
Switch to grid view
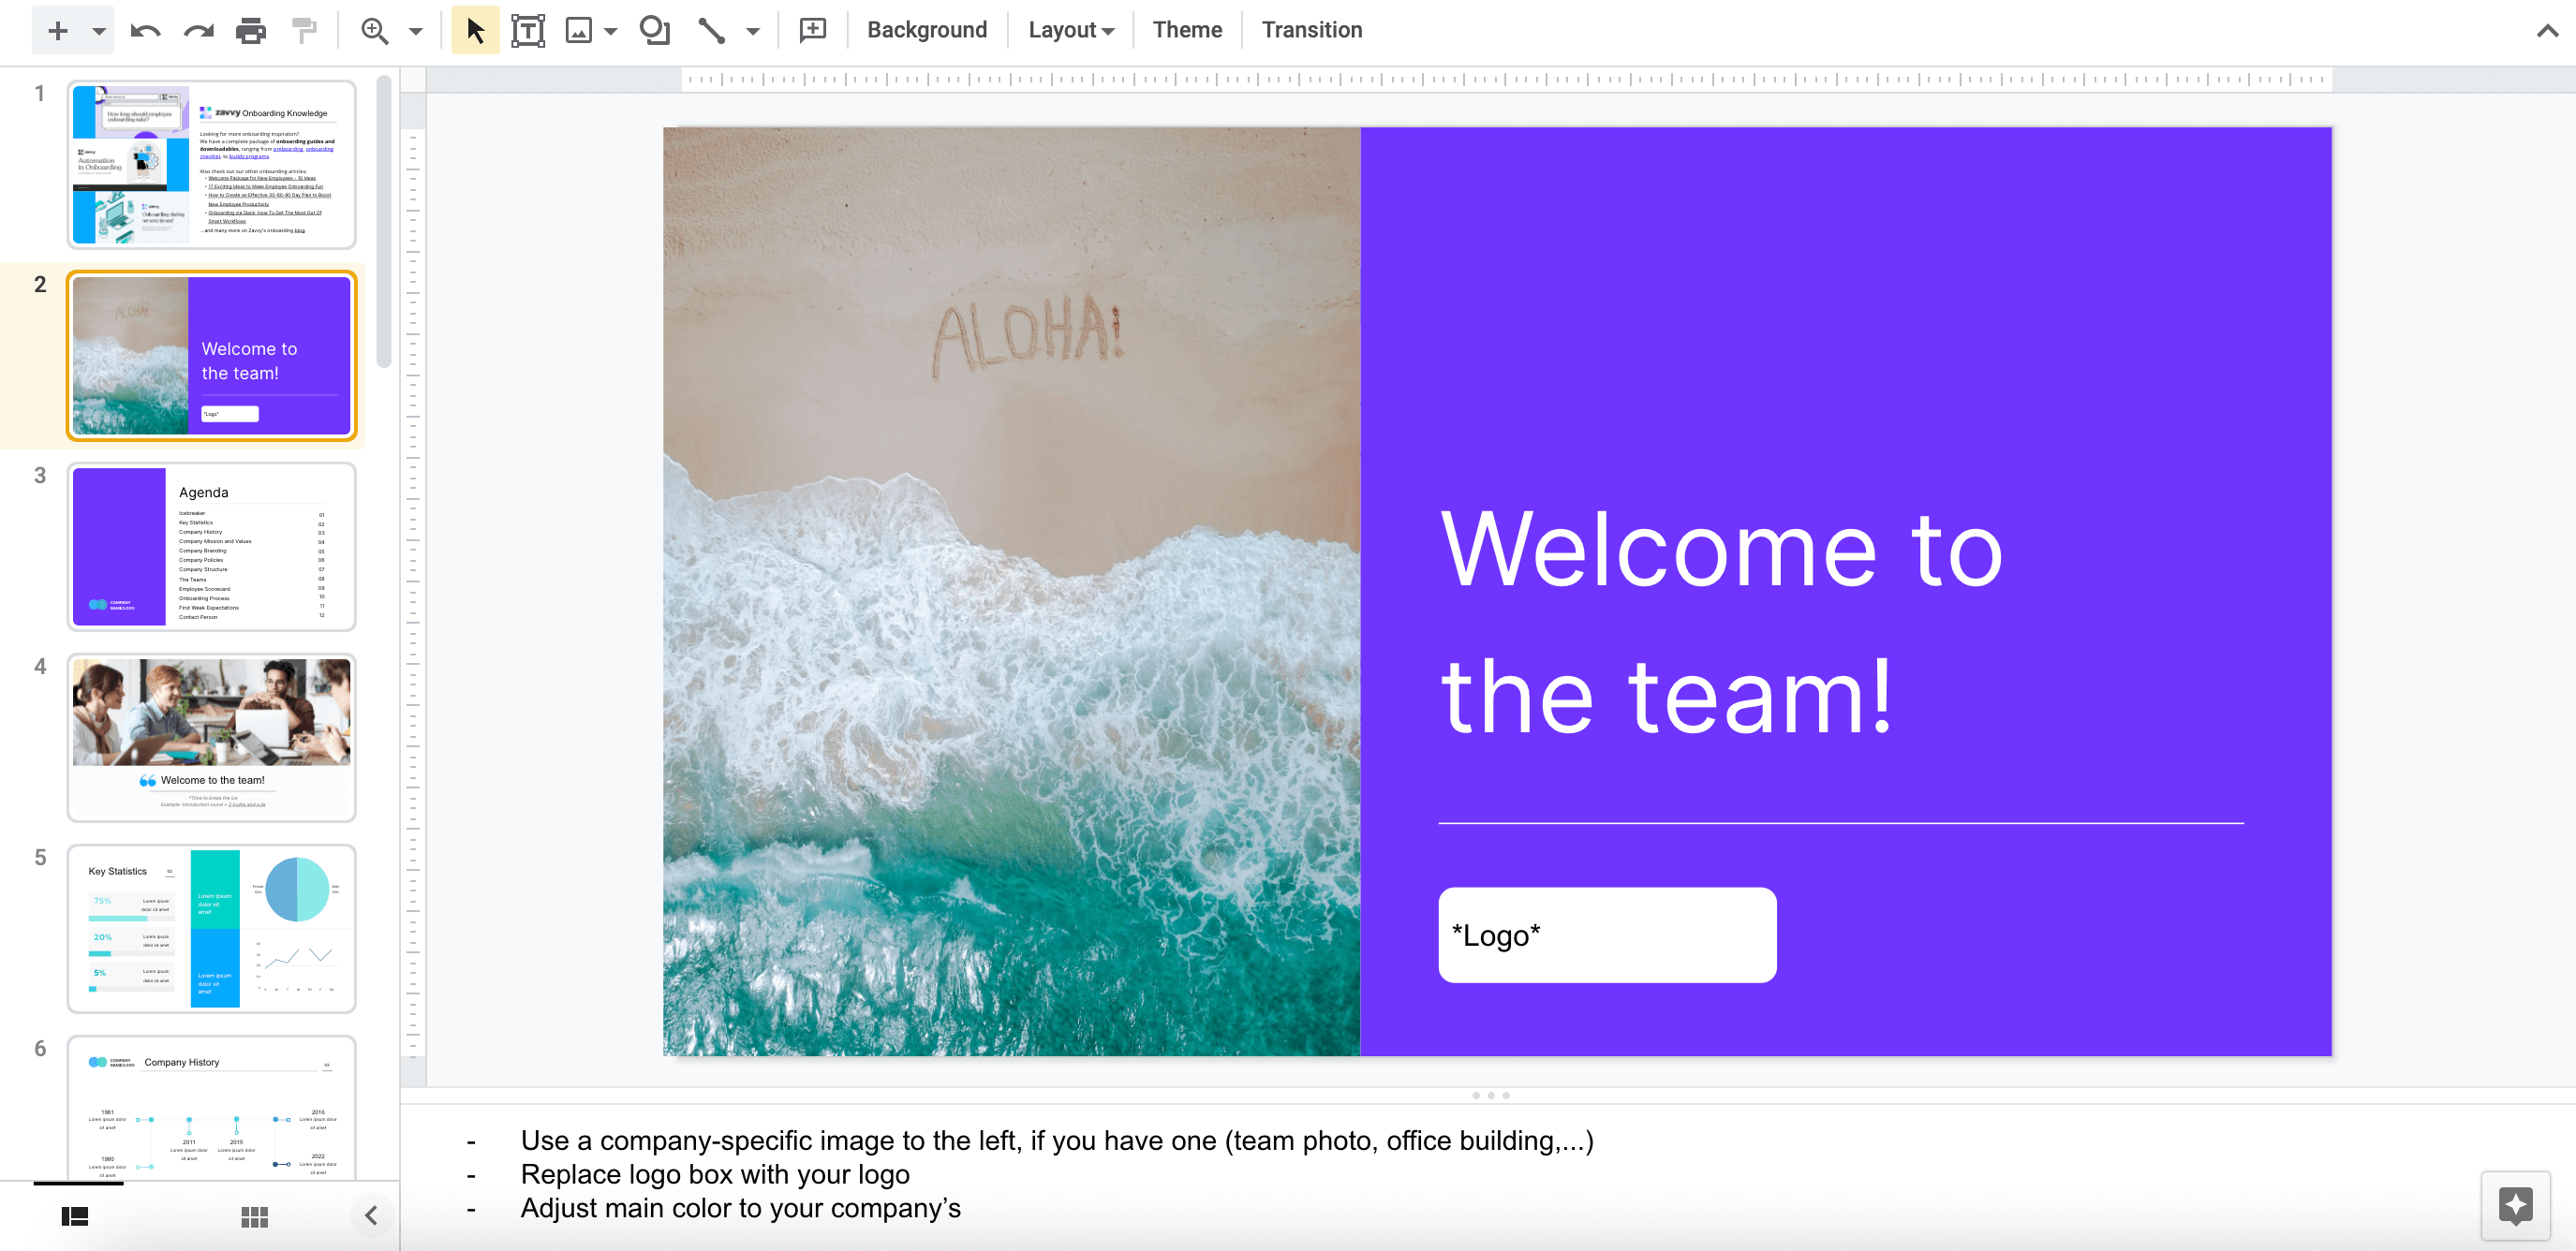255,1216
